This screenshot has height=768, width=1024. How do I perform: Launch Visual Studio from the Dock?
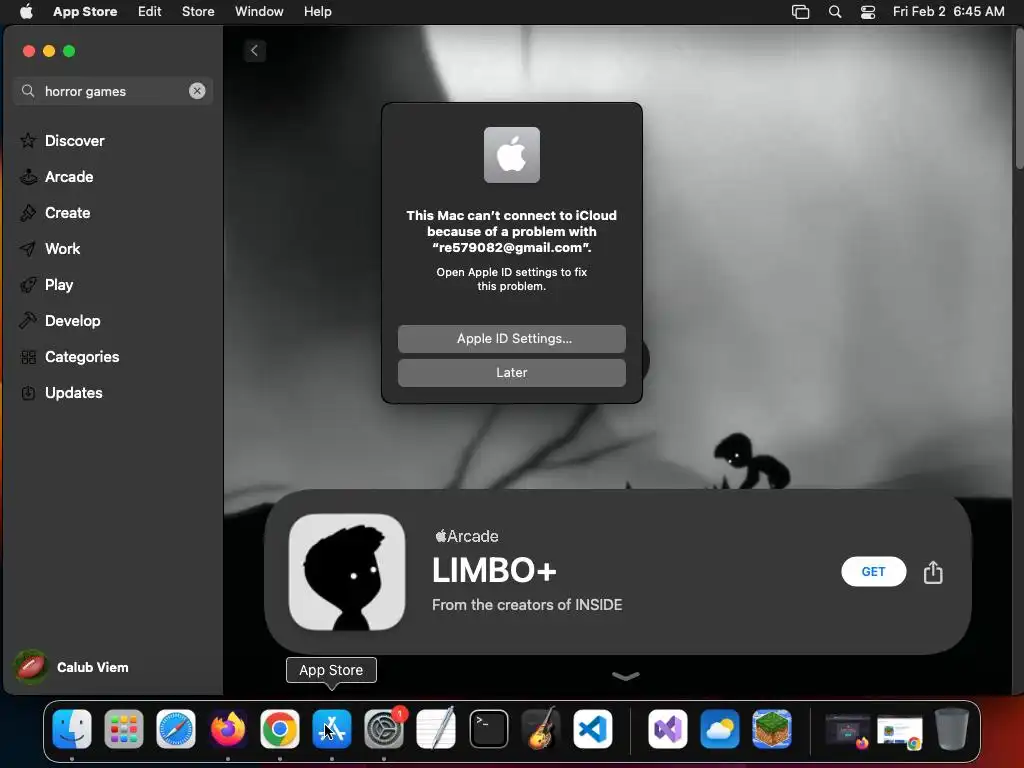tap(667, 729)
